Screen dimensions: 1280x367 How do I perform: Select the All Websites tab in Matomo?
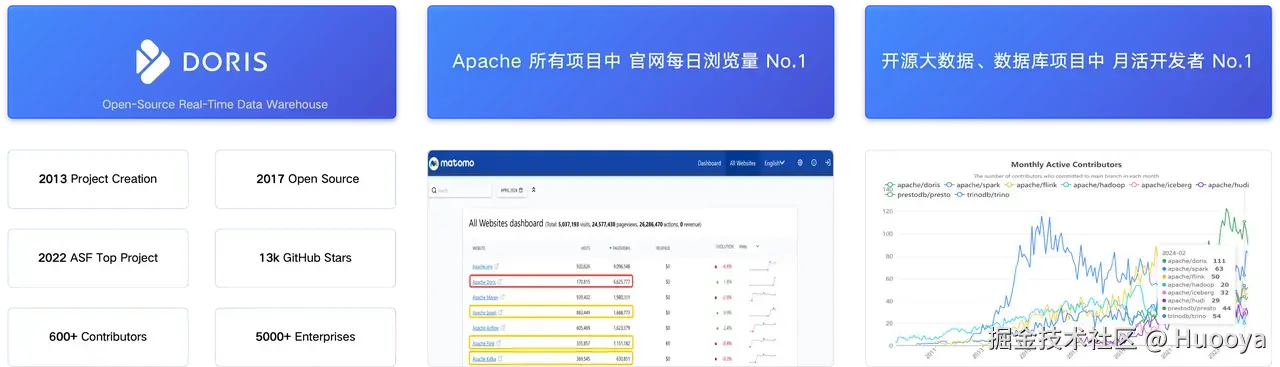(742, 162)
